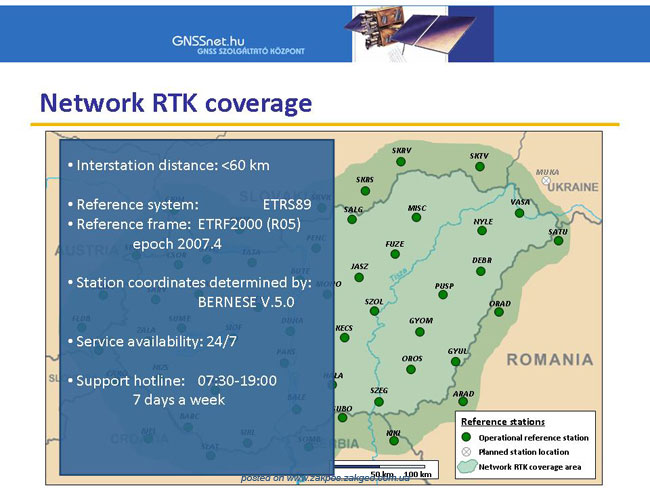Click the map scale bar

(x=386, y=469)
